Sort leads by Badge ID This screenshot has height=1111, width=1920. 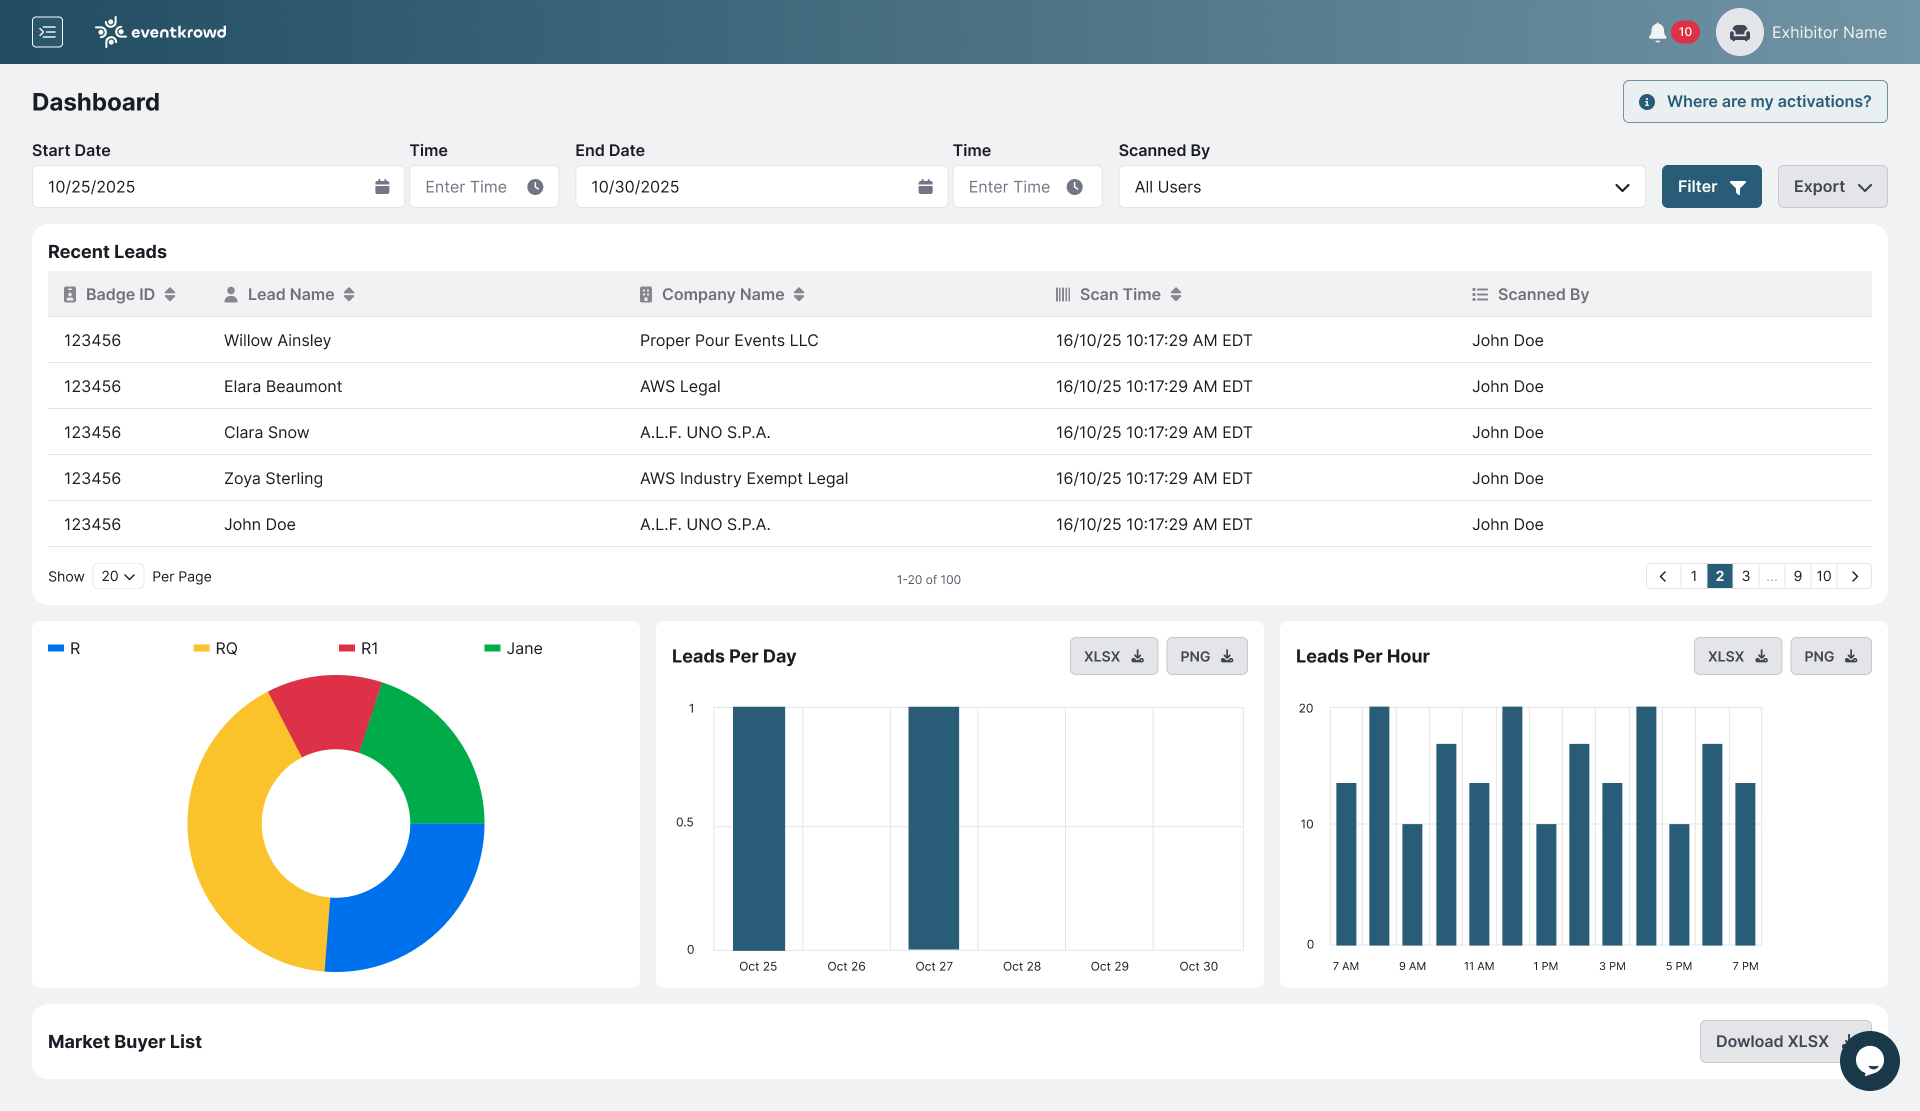click(x=170, y=294)
